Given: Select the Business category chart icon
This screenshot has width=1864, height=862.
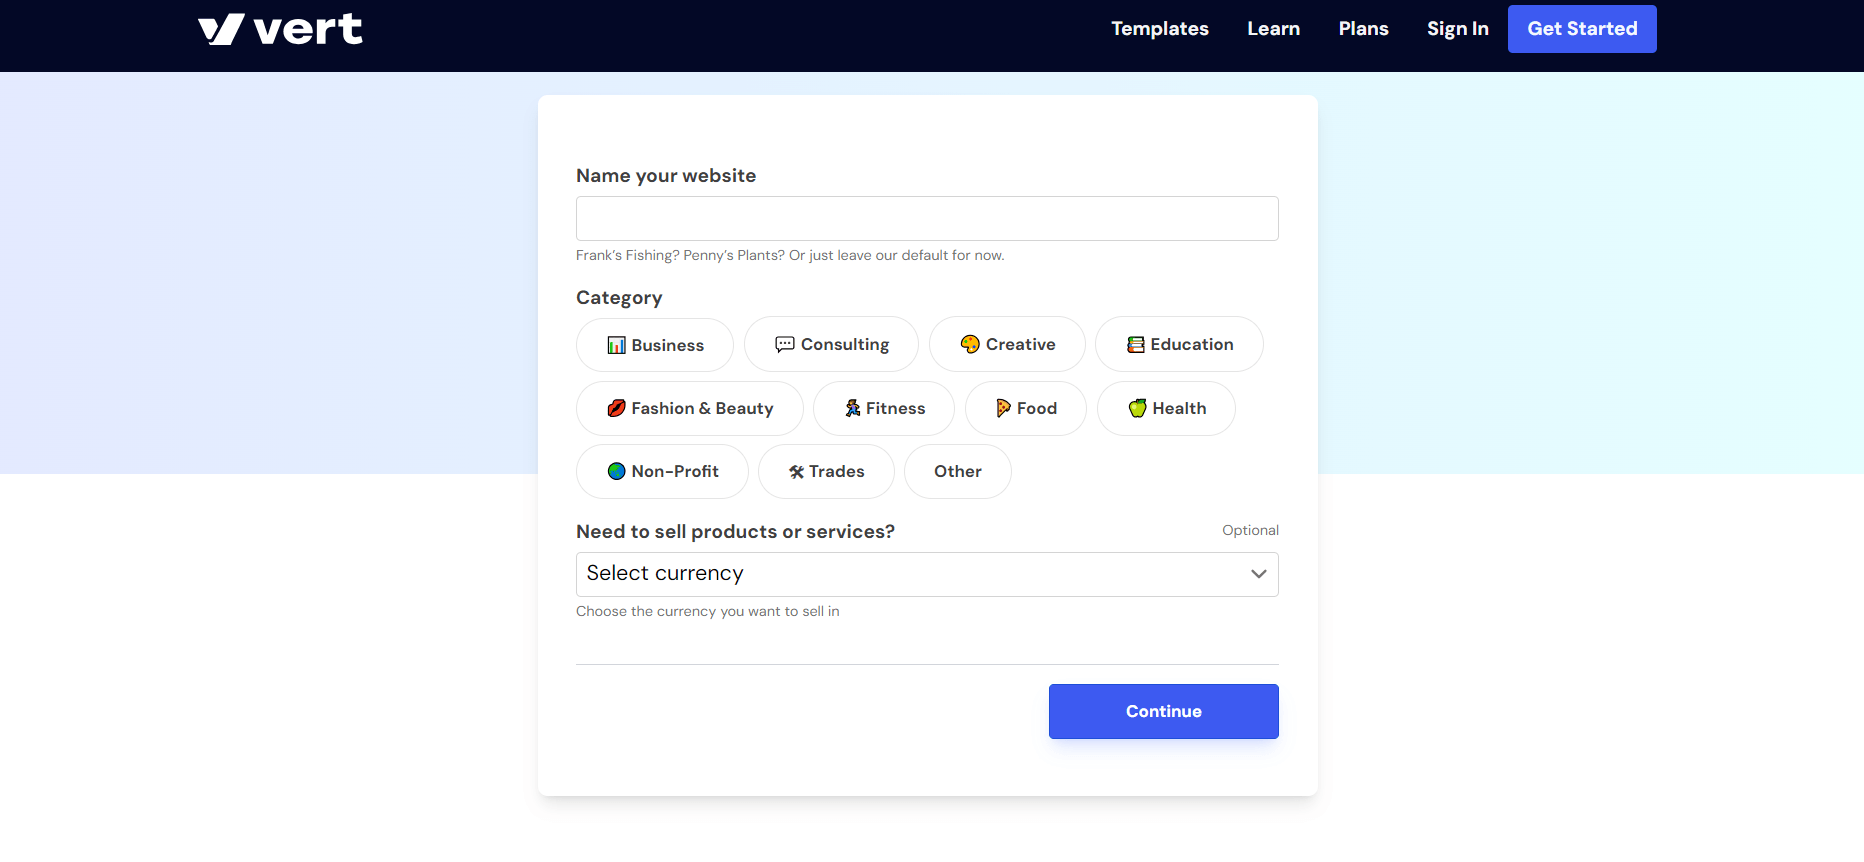Looking at the screenshot, I should pos(616,345).
